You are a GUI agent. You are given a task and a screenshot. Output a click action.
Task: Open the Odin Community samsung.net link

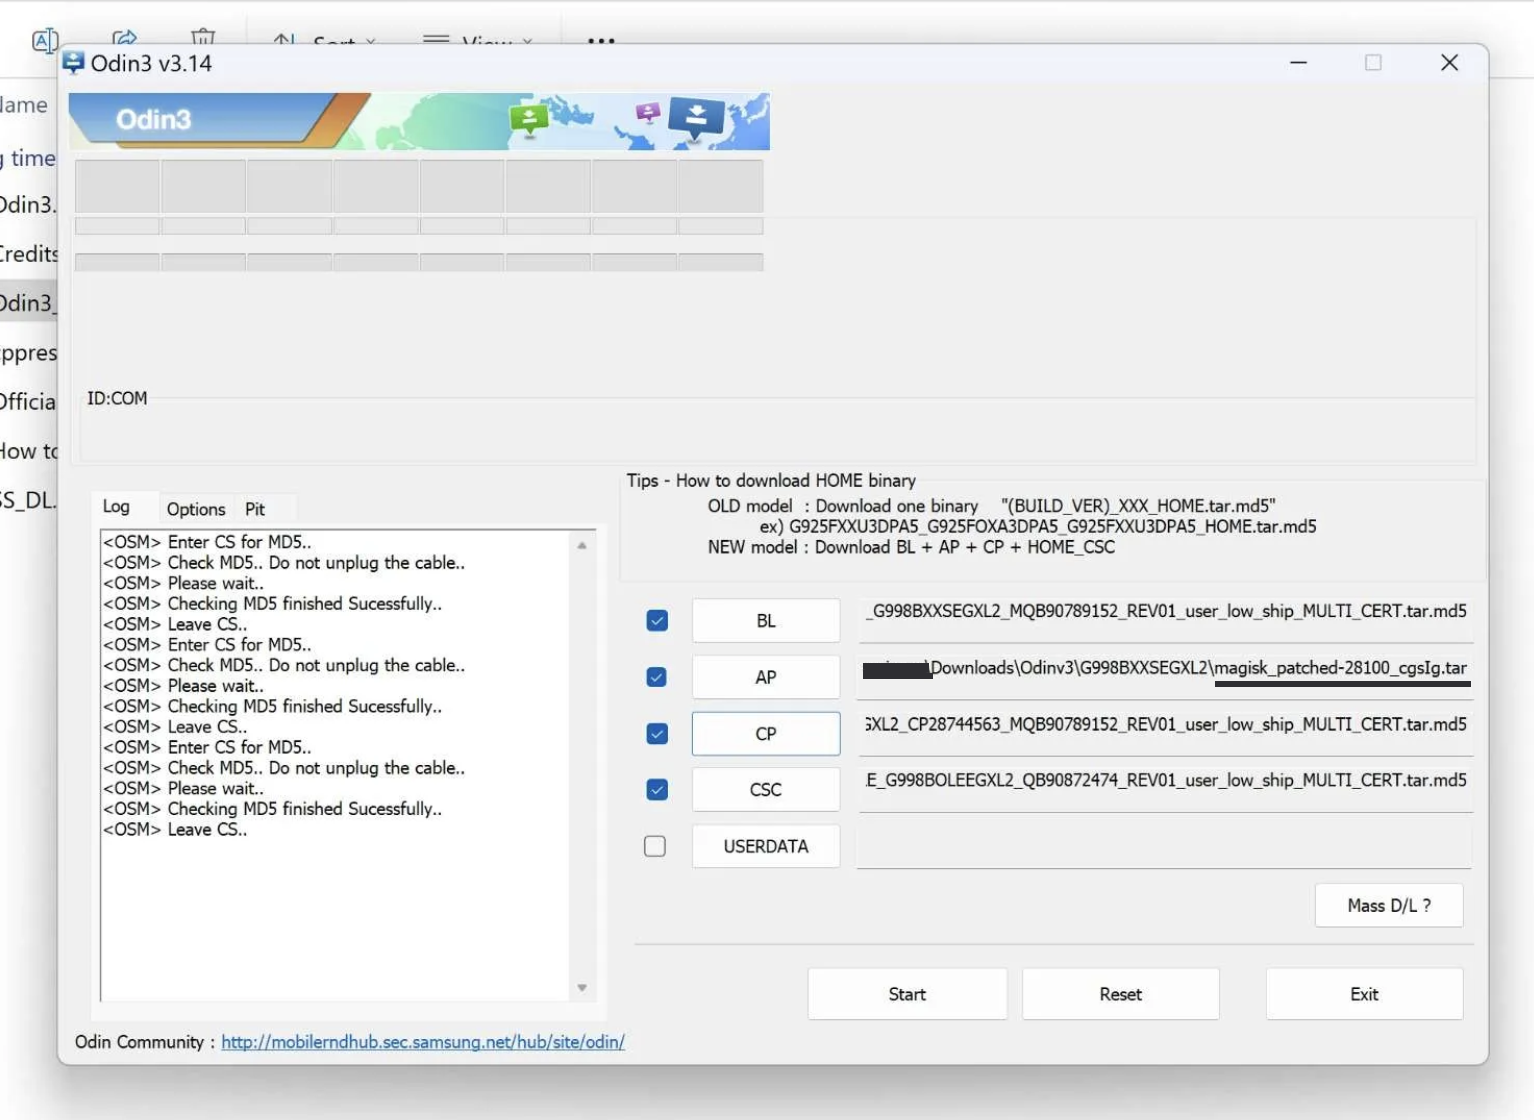pos(423,1042)
